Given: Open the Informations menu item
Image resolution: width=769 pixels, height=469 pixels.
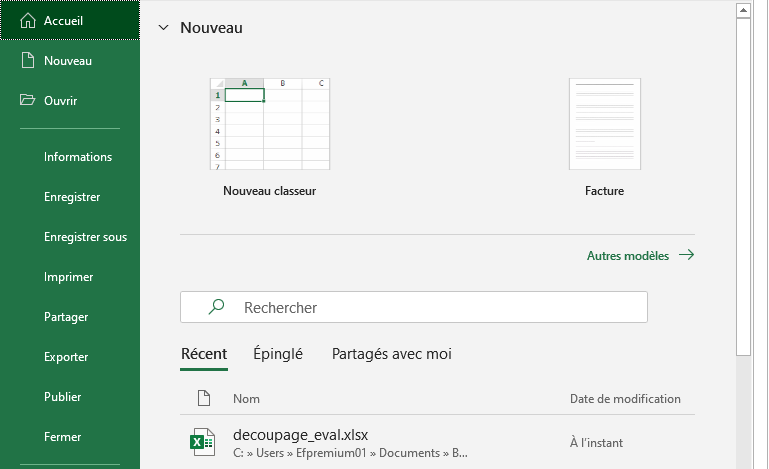Looking at the screenshot, I should click(x=78, y=157).
